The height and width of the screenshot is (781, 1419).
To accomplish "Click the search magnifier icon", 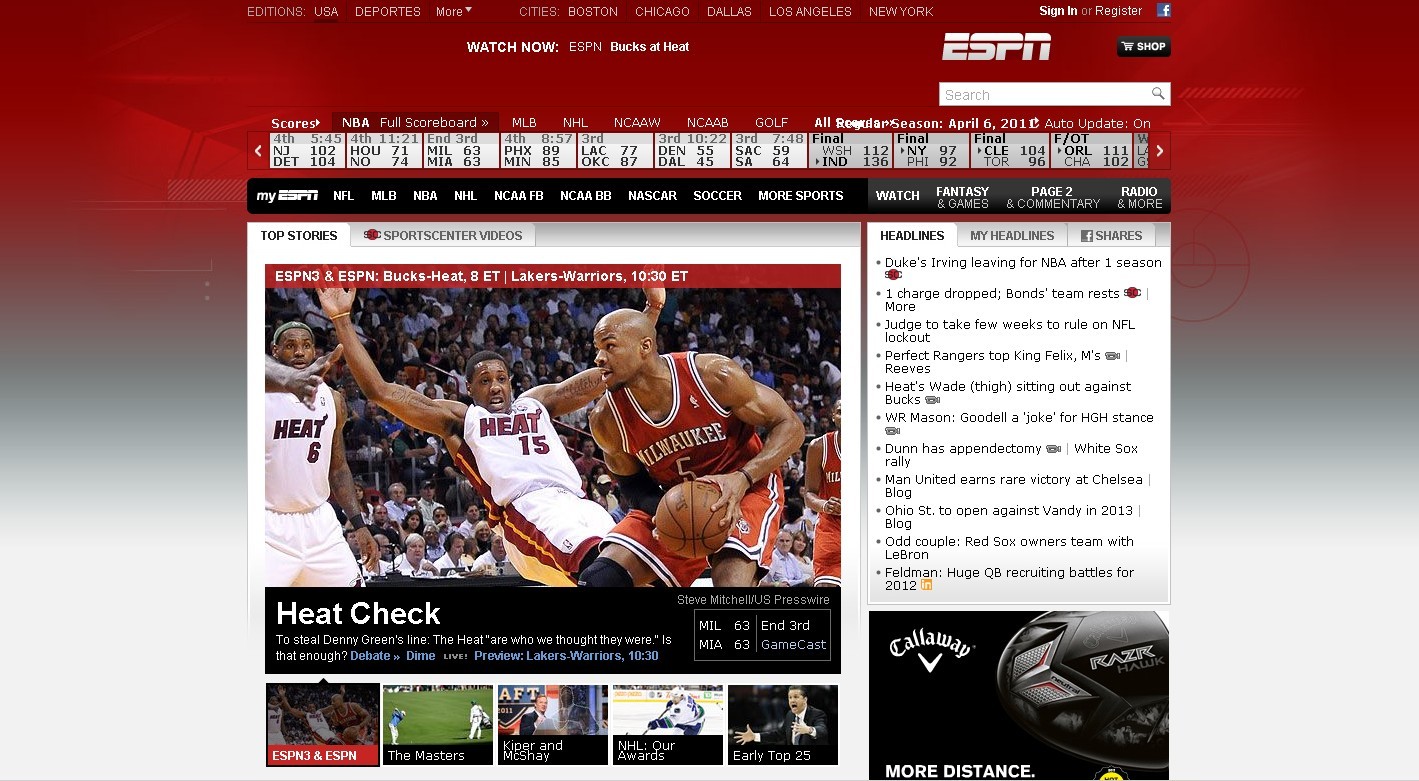I will click(x=1158, y=94).
